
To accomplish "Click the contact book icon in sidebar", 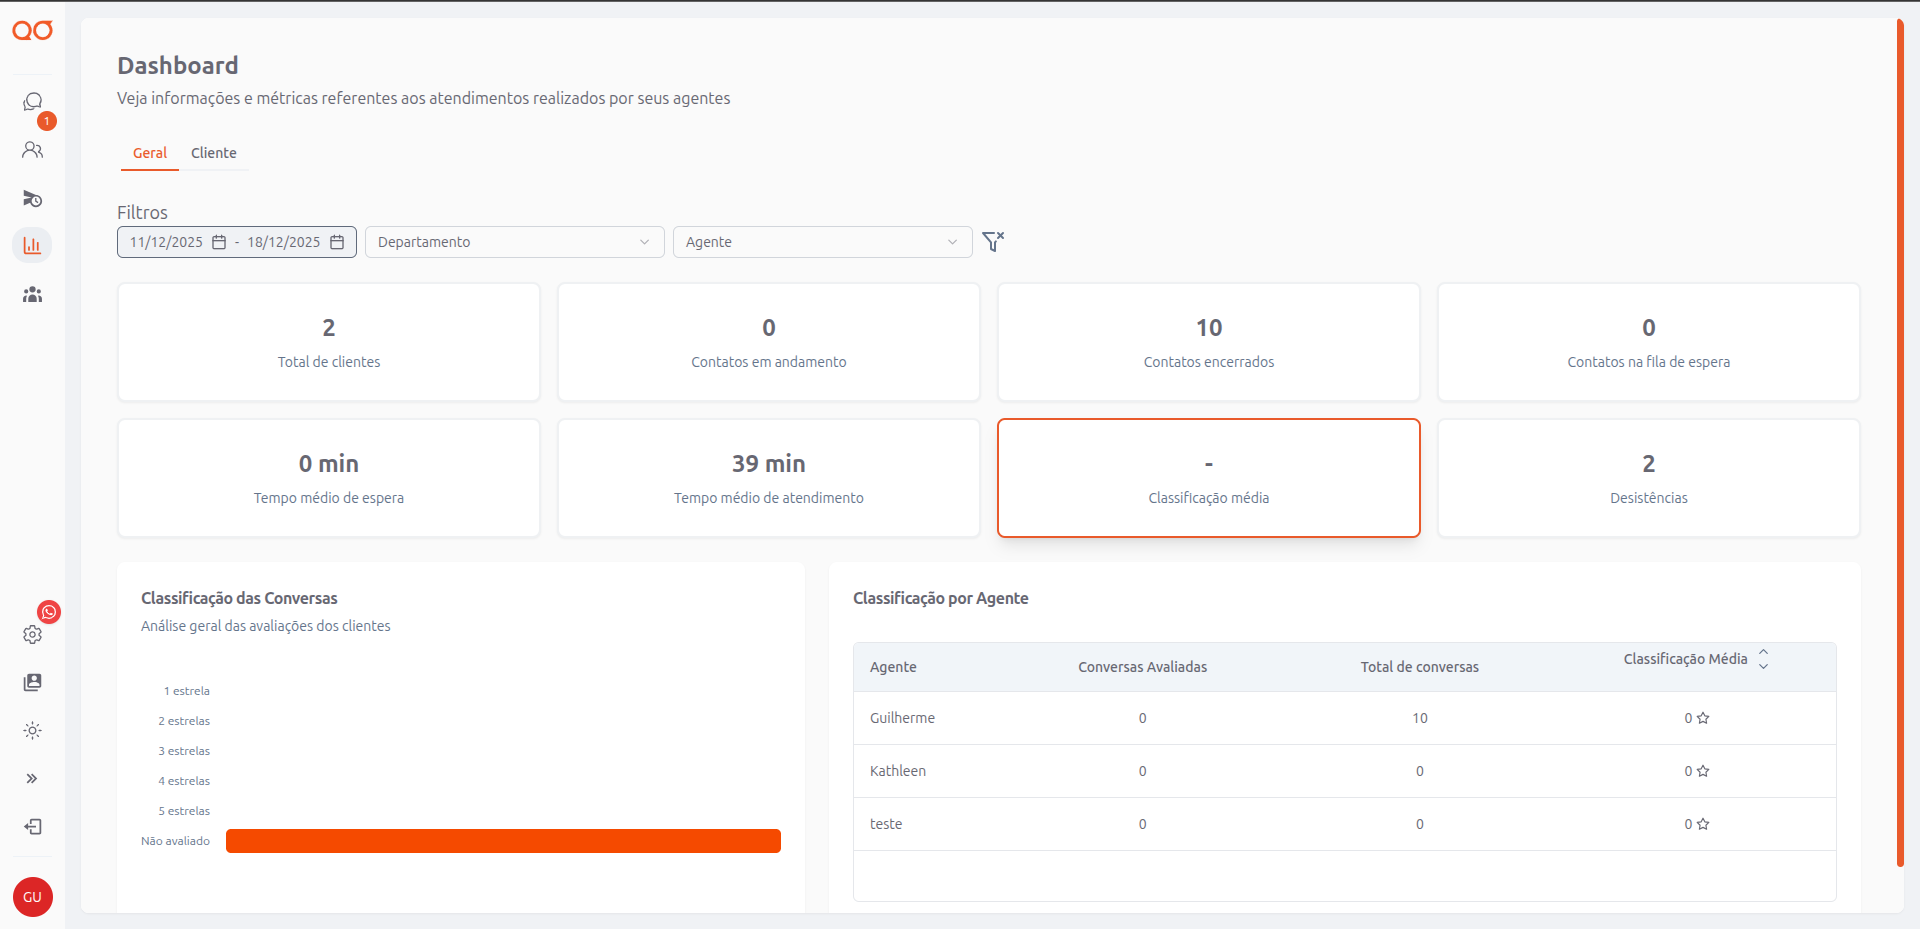I will [x=33, y=682].
